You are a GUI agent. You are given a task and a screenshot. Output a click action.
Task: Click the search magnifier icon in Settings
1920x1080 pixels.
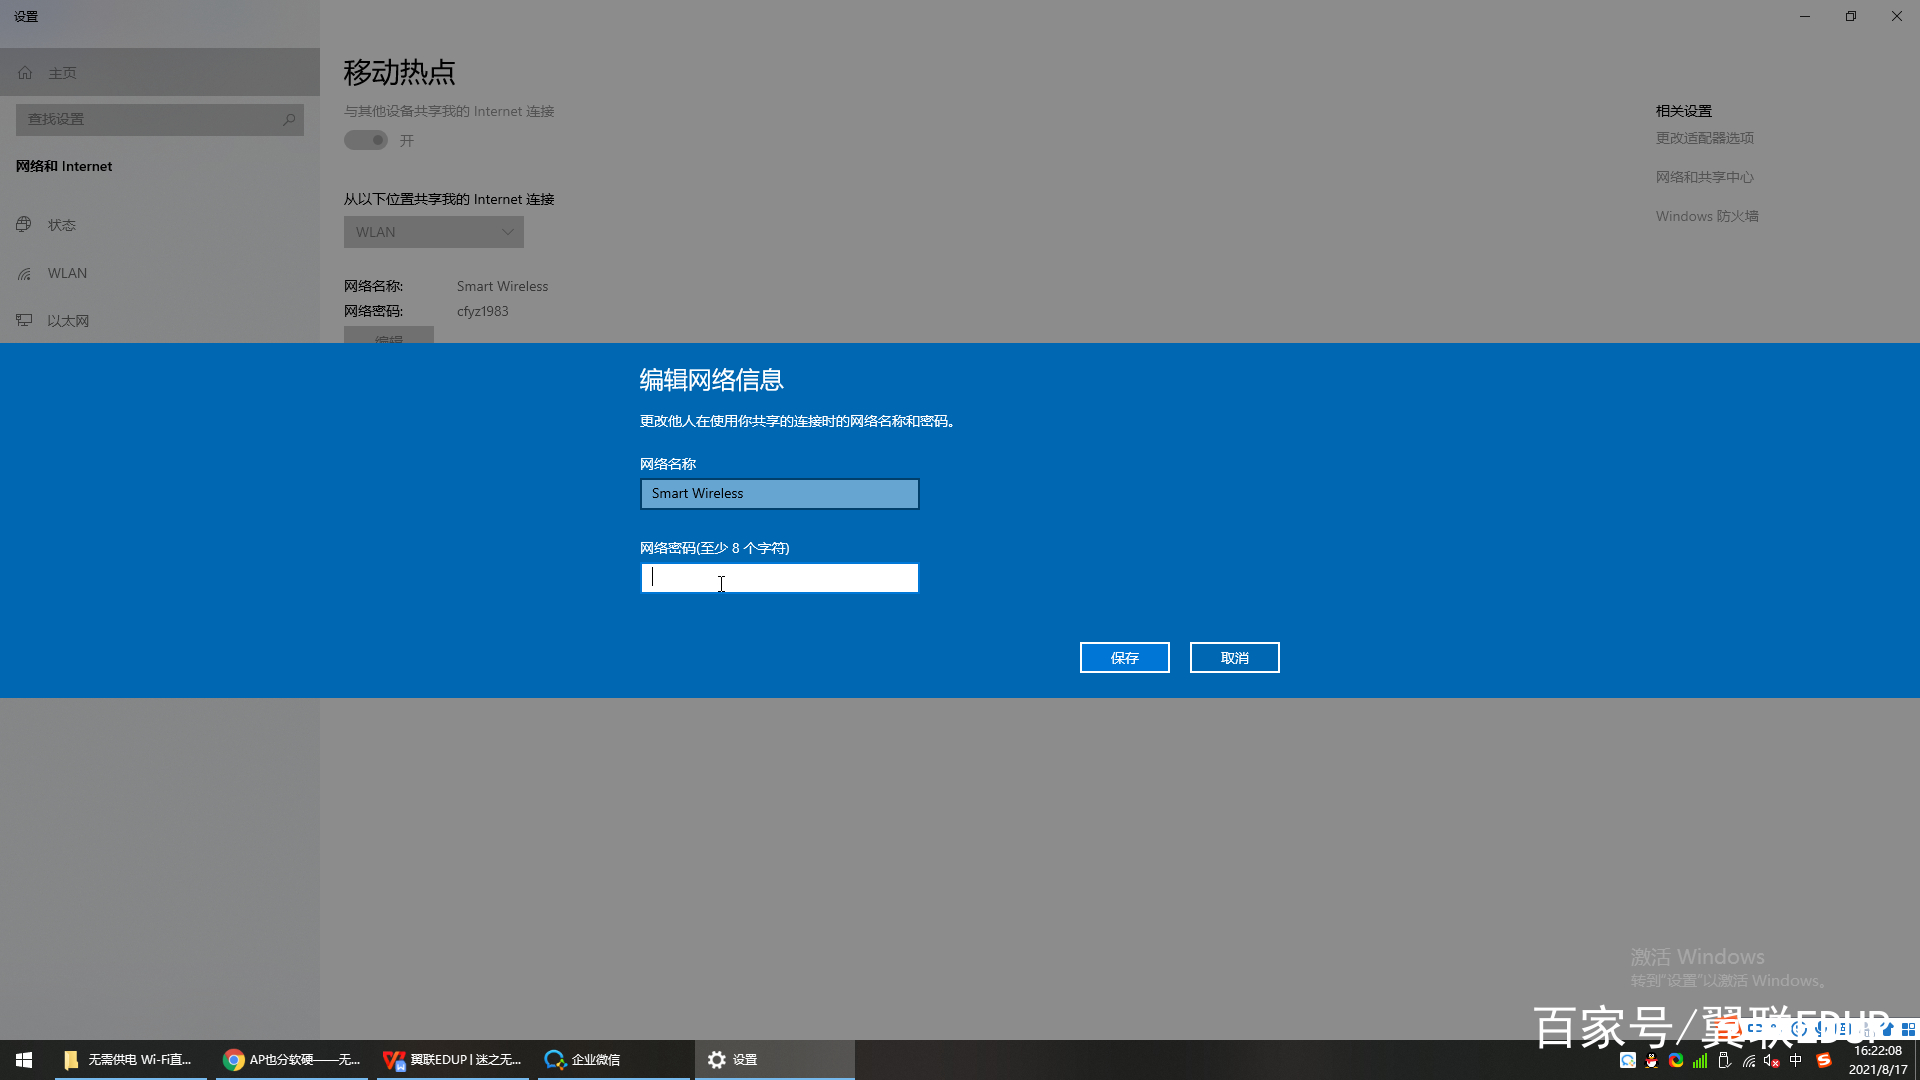click(289, 119)
